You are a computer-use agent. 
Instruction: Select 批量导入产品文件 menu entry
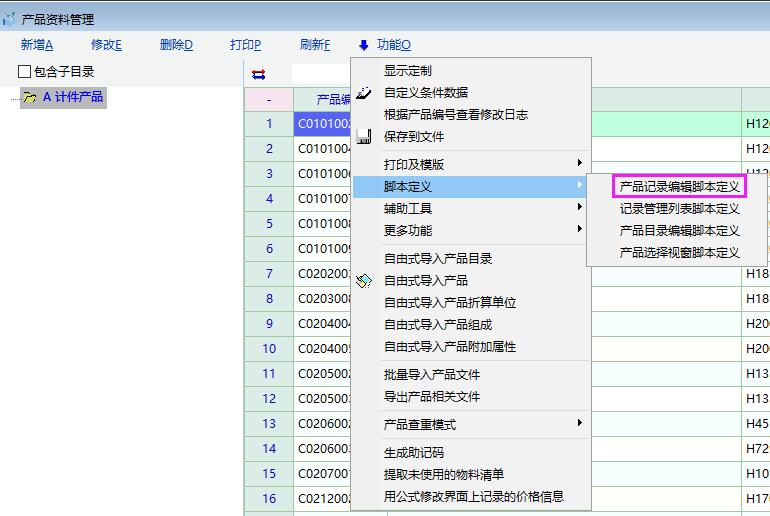(432, 375)
